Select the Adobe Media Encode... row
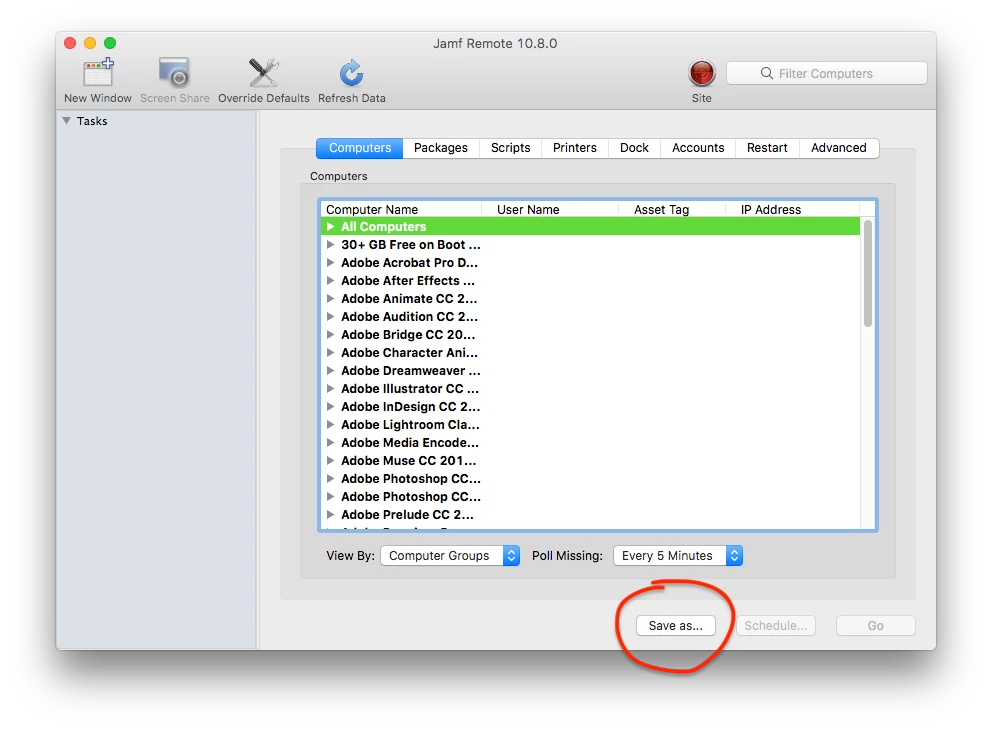The width and height of the screenshot is (992, 730). pyautogui.click(x=590, y=443)
